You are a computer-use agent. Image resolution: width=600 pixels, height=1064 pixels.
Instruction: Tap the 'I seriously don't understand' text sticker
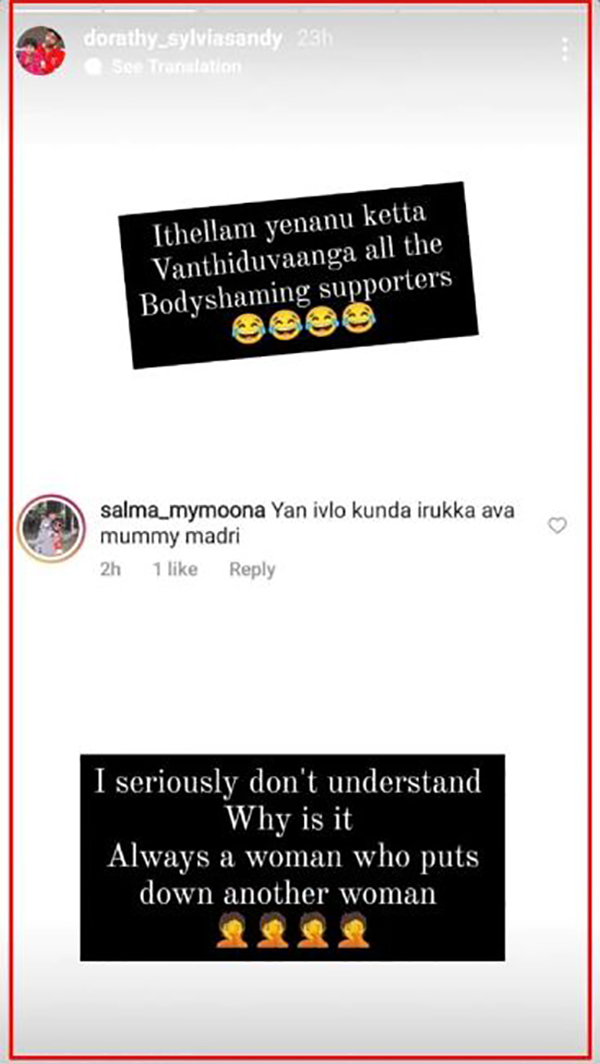point(293,857)
